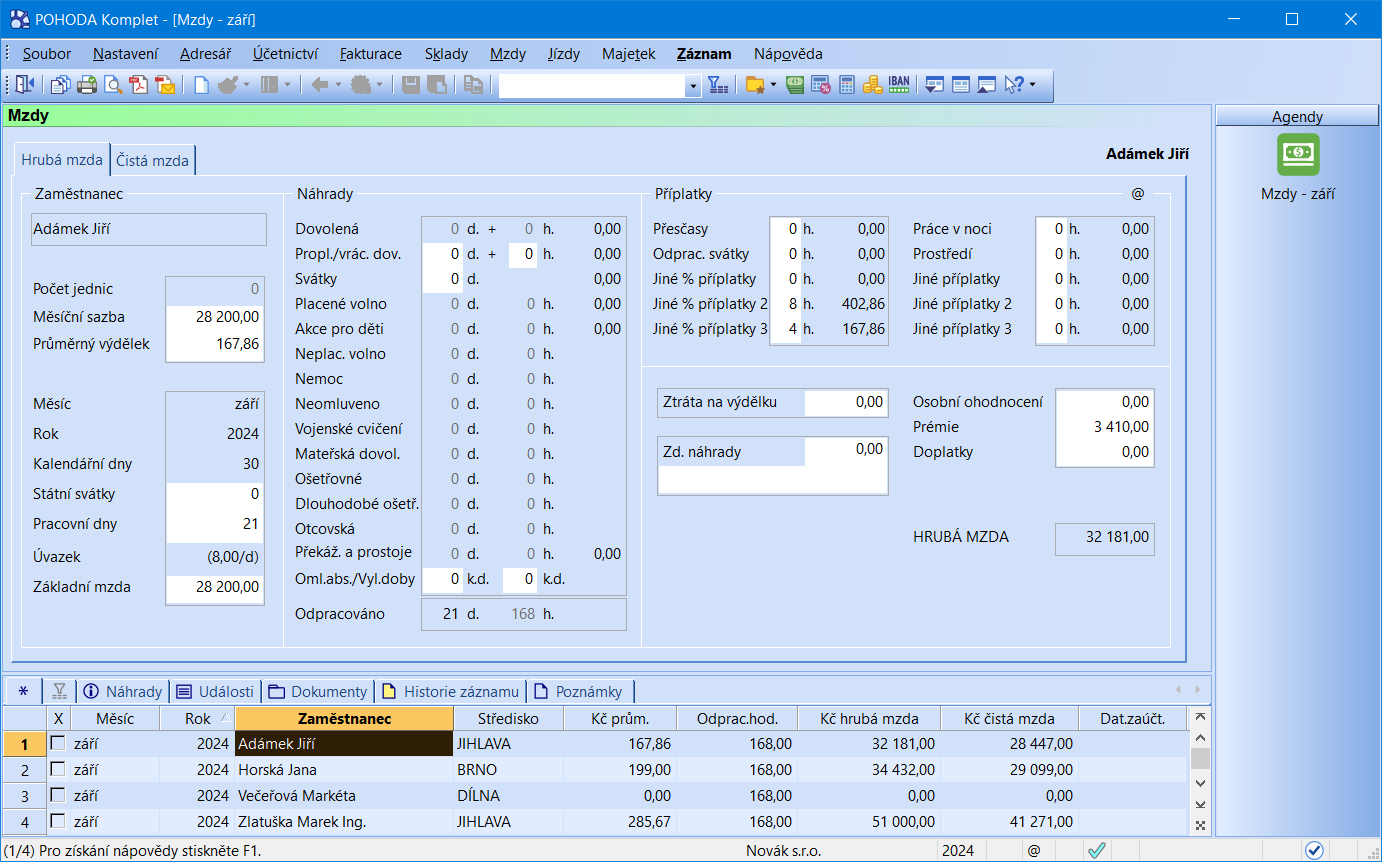The width and height of the screenshot is (1382, 862).
Task: Click the filter funnel toolbar icon
Action: pos(718,86)
